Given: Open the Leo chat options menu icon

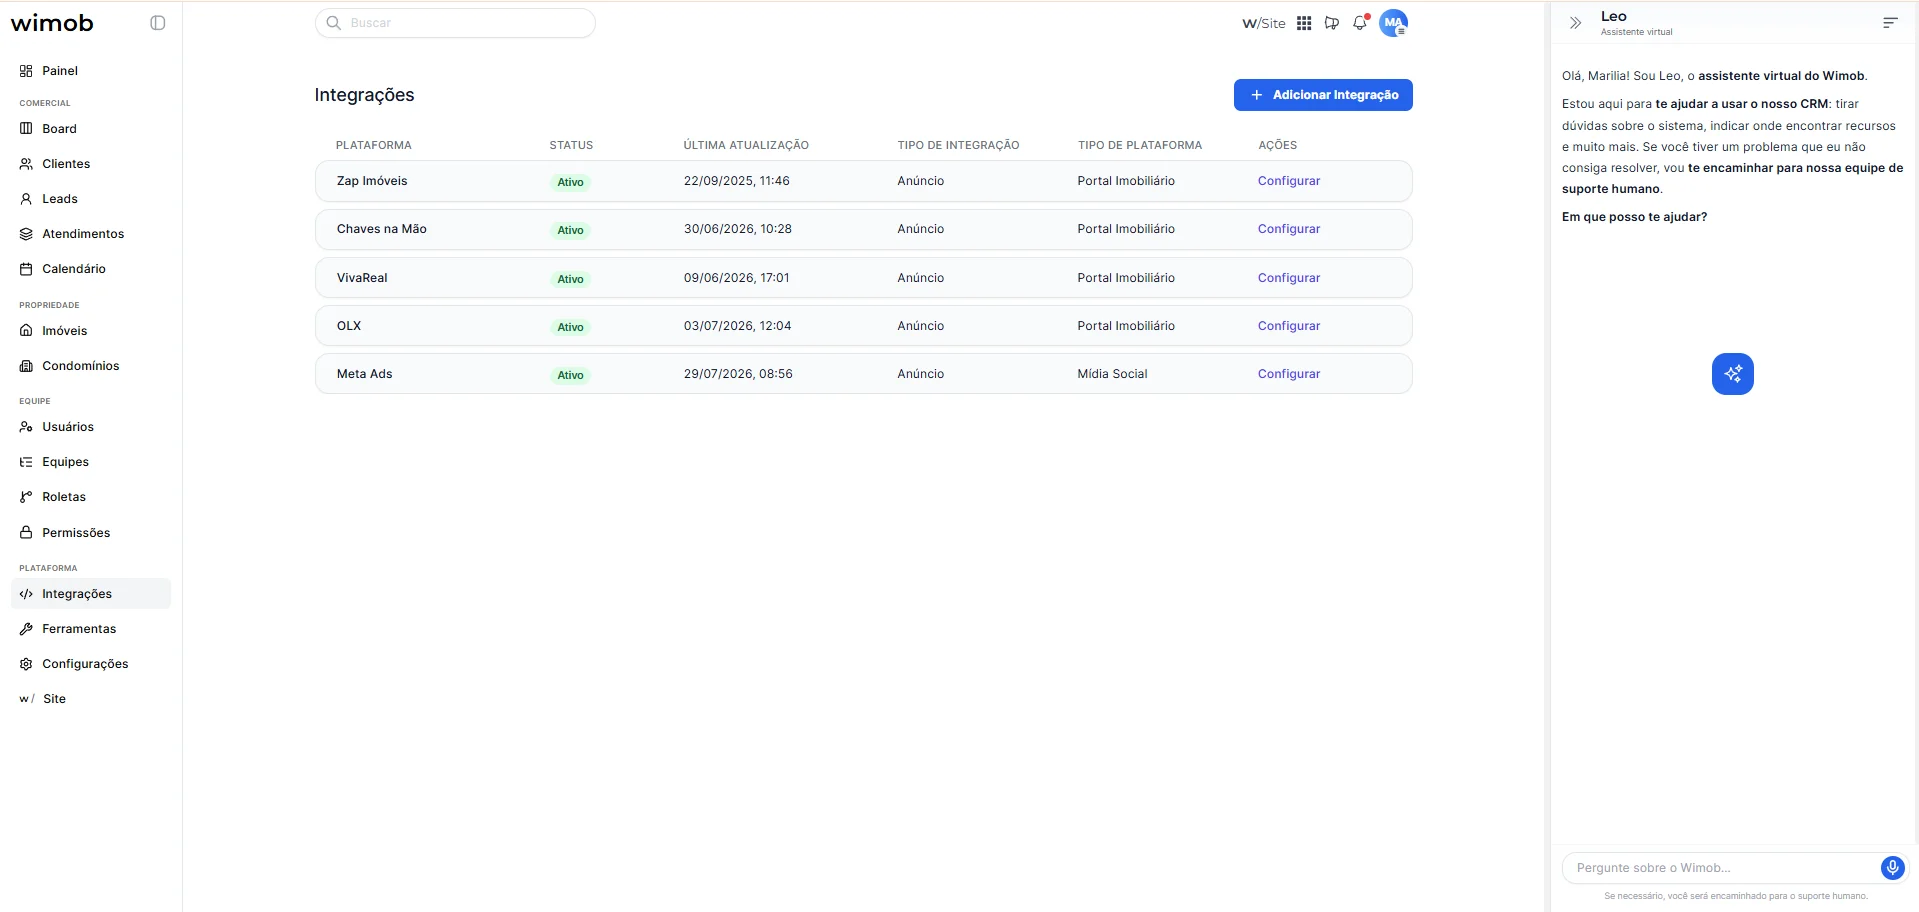Looking at the screenshot, I should click(1889, 23).
